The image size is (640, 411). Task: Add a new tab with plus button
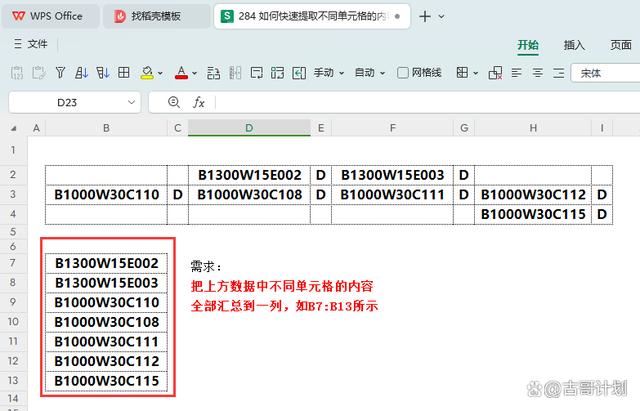click(x=425, y=16)
